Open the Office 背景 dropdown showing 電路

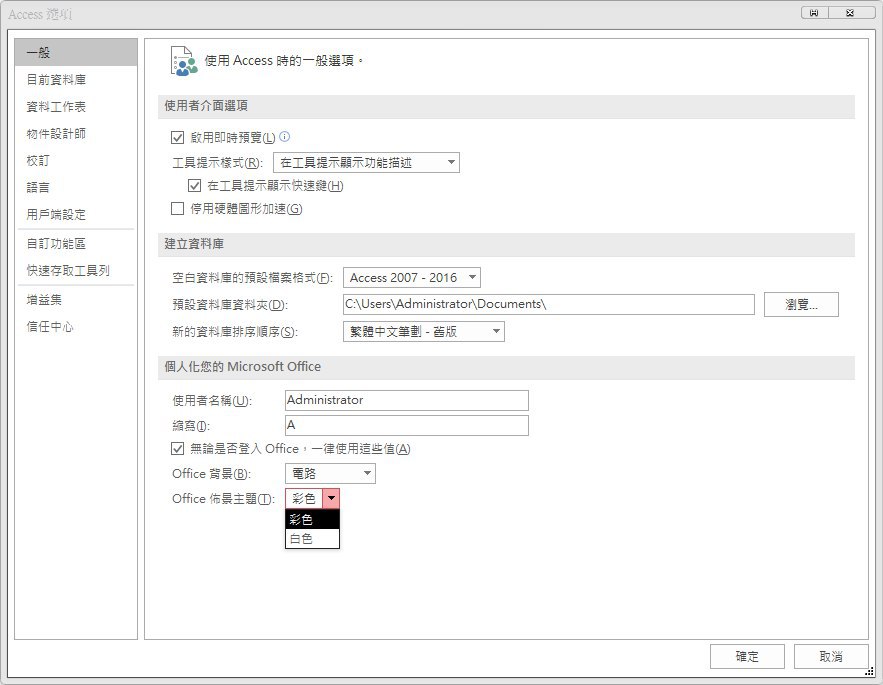click(x=330, y=473)
